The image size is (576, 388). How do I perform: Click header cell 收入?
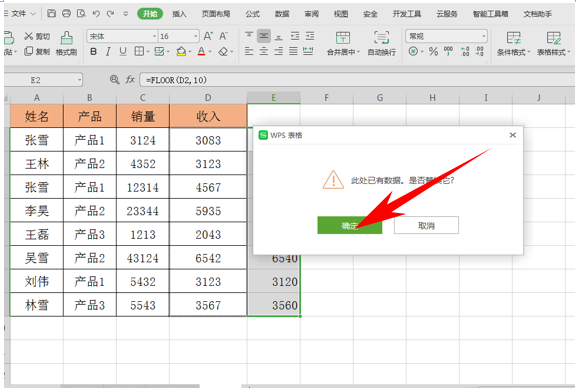coord(208,116)
